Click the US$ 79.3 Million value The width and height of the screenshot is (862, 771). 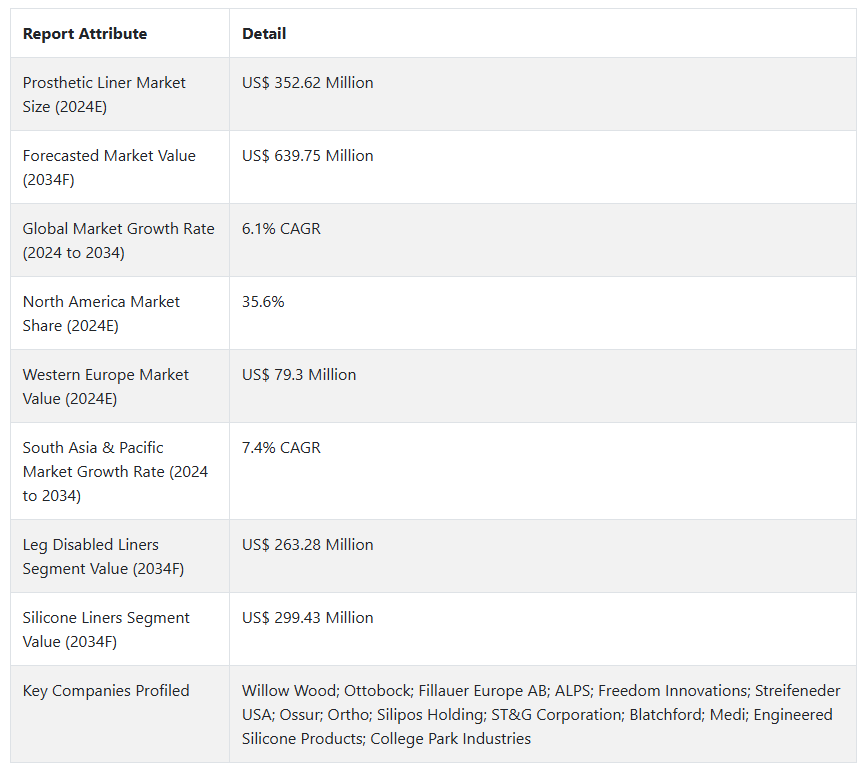tap(299, 375)
